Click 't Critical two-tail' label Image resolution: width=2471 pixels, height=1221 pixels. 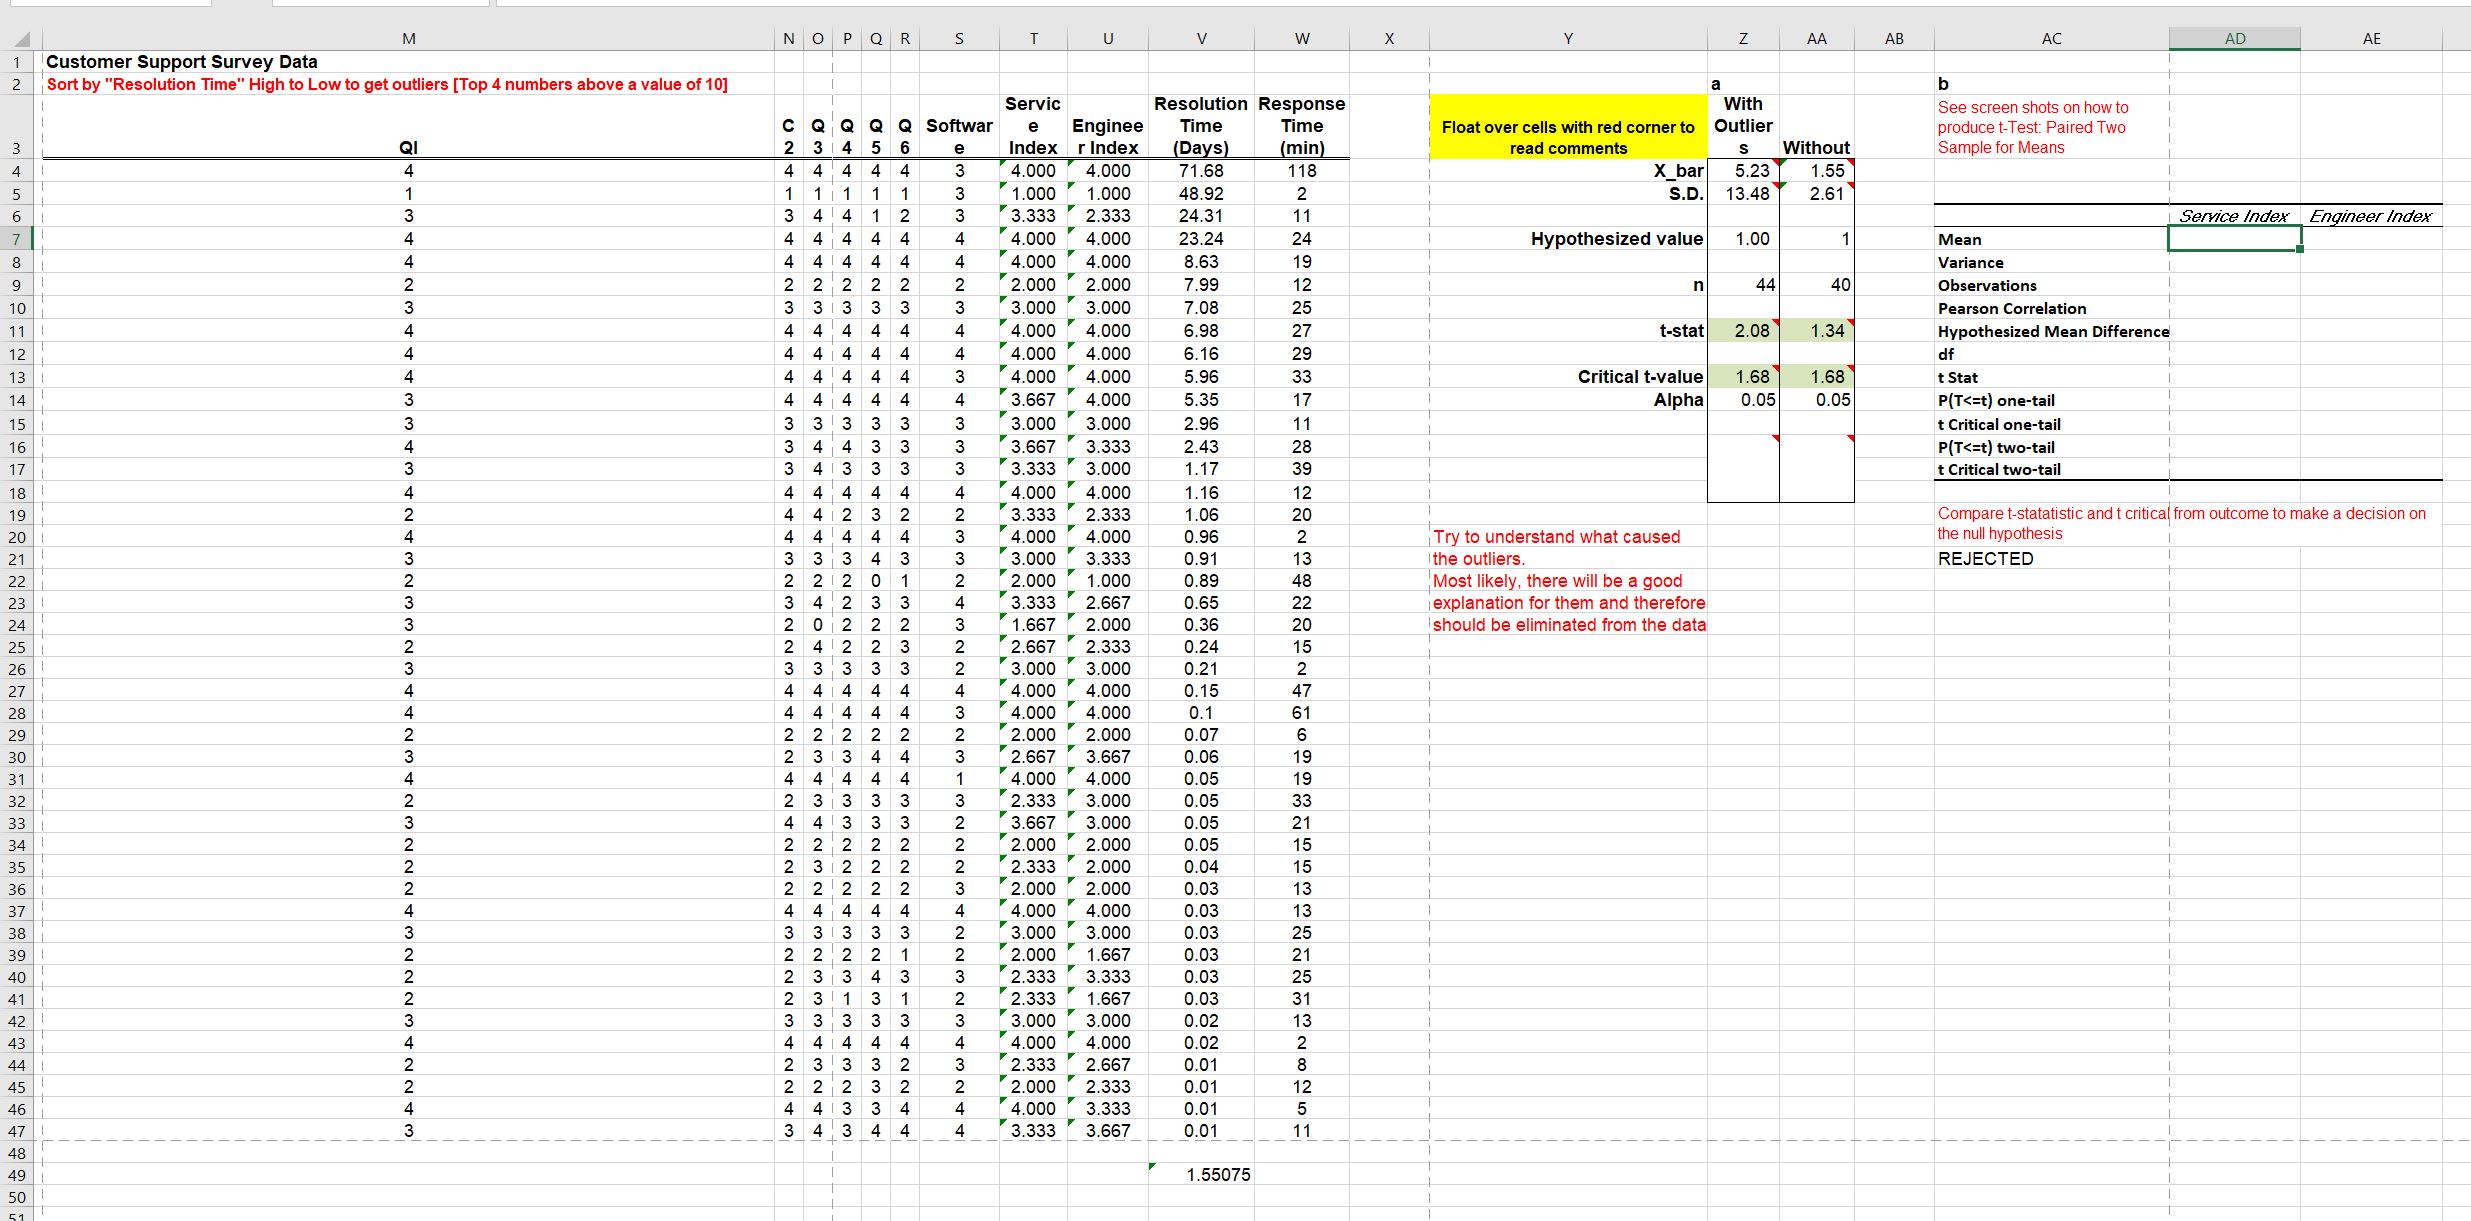1999,470
